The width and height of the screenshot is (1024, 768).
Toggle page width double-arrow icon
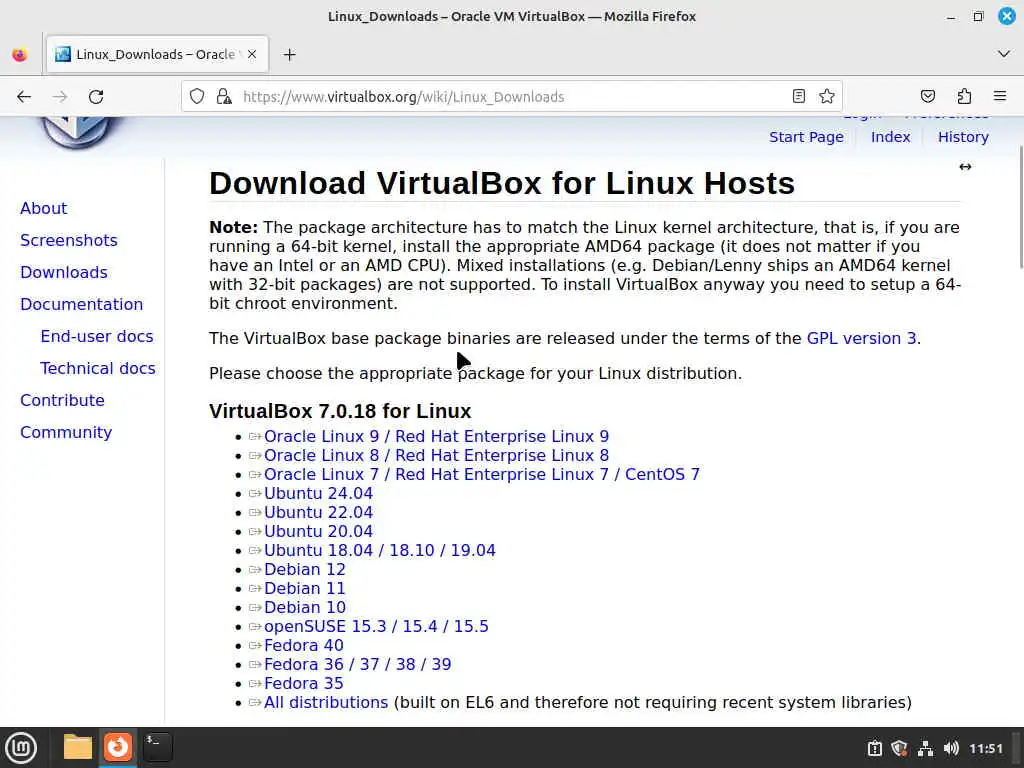point(965,167)
